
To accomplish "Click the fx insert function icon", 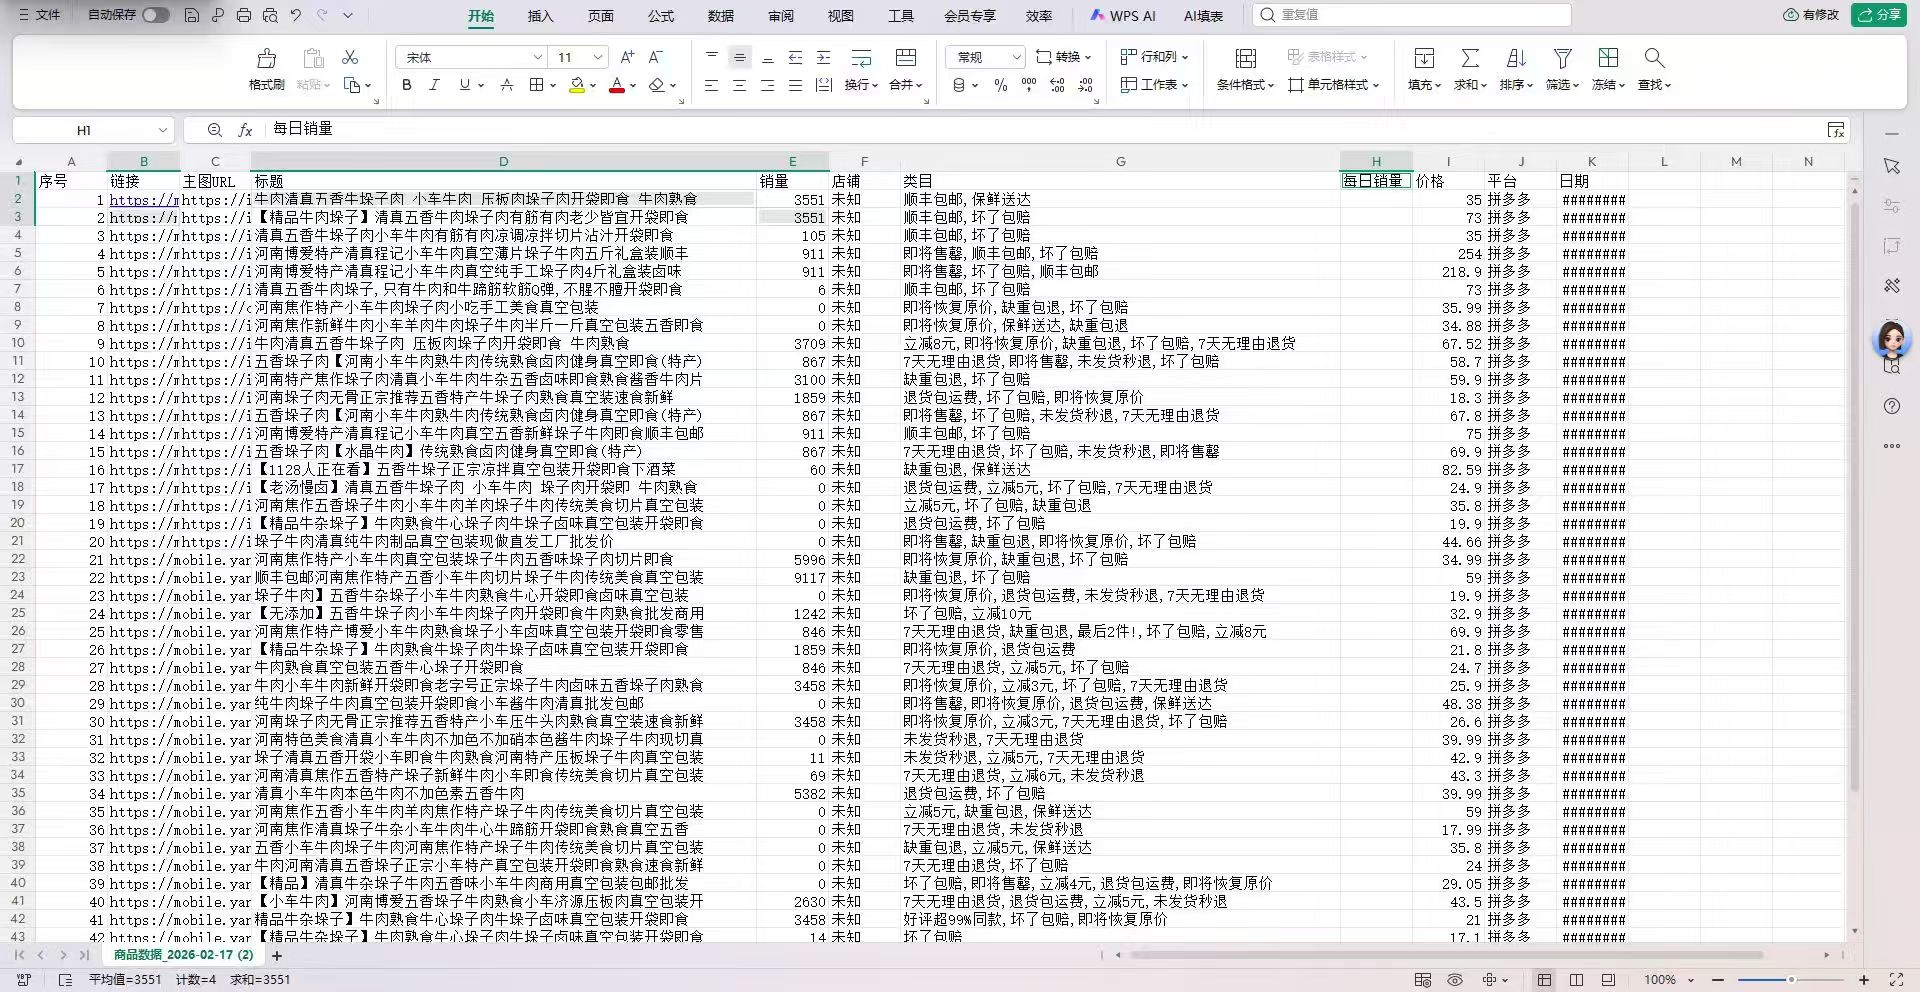I will [x=245, y=130].
